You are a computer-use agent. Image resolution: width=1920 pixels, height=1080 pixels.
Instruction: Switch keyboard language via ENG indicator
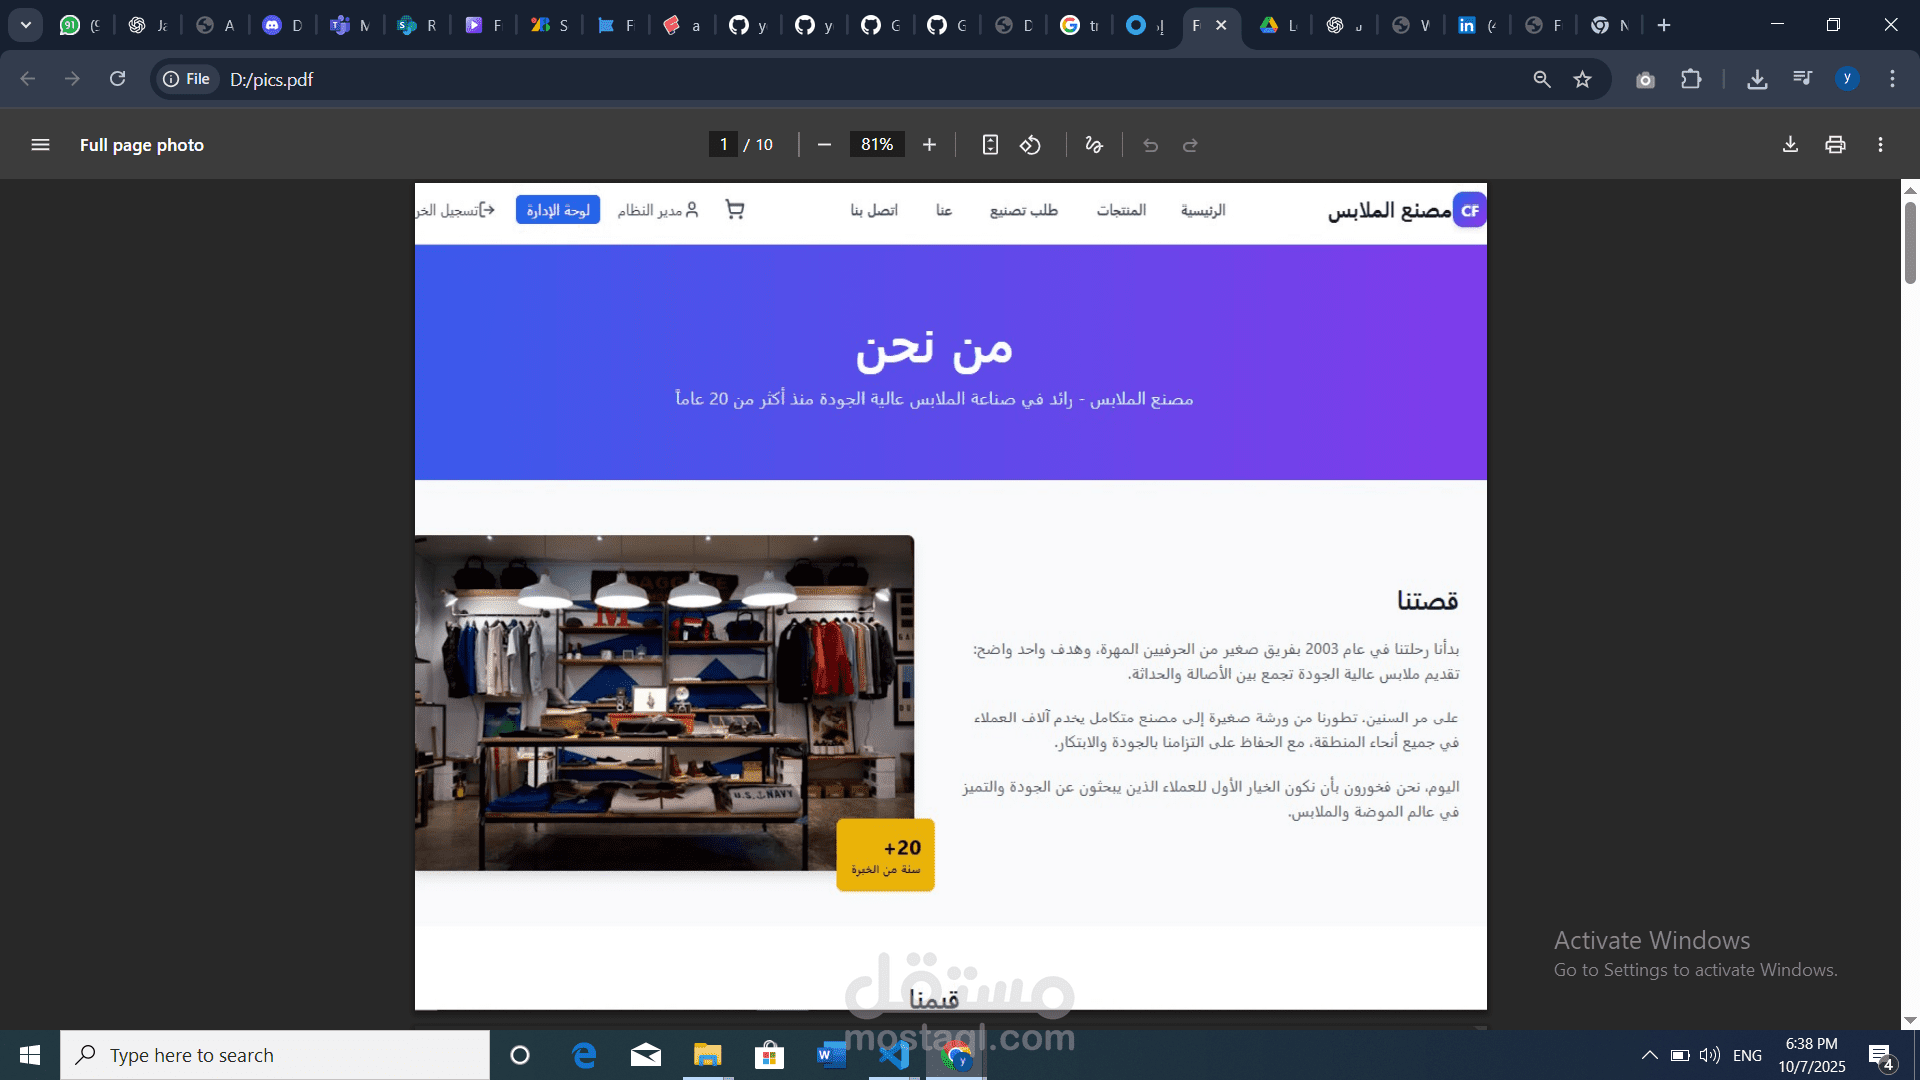pos(1747,1054)
